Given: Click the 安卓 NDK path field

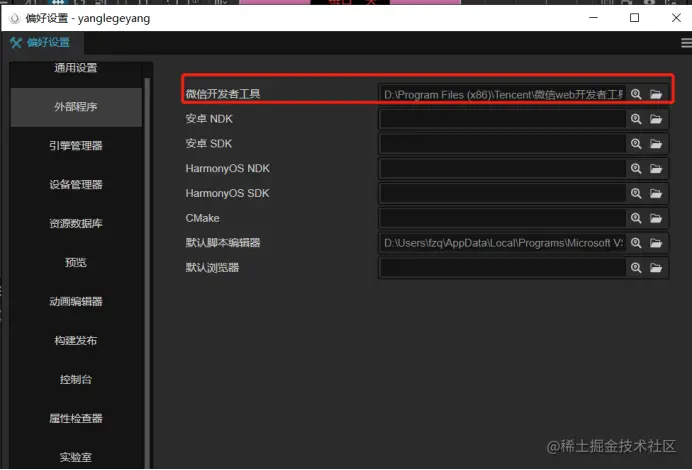Looking at the screenshot, I should click(503, 119).
